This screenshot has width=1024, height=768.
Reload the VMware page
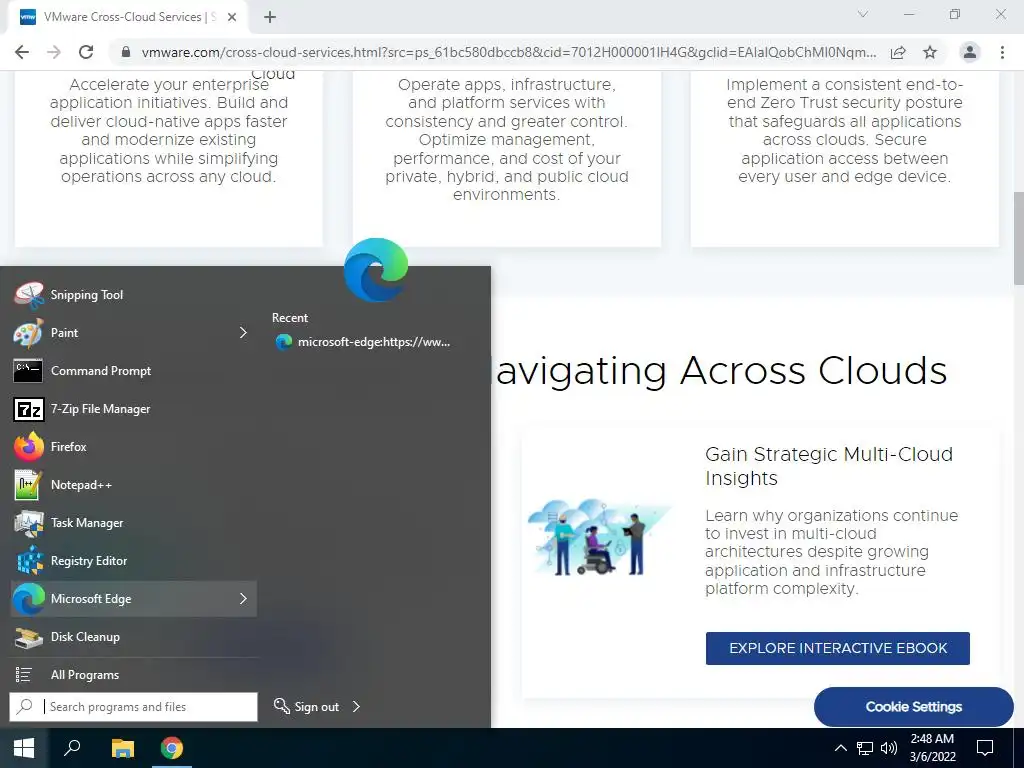[x=86, y=52]
